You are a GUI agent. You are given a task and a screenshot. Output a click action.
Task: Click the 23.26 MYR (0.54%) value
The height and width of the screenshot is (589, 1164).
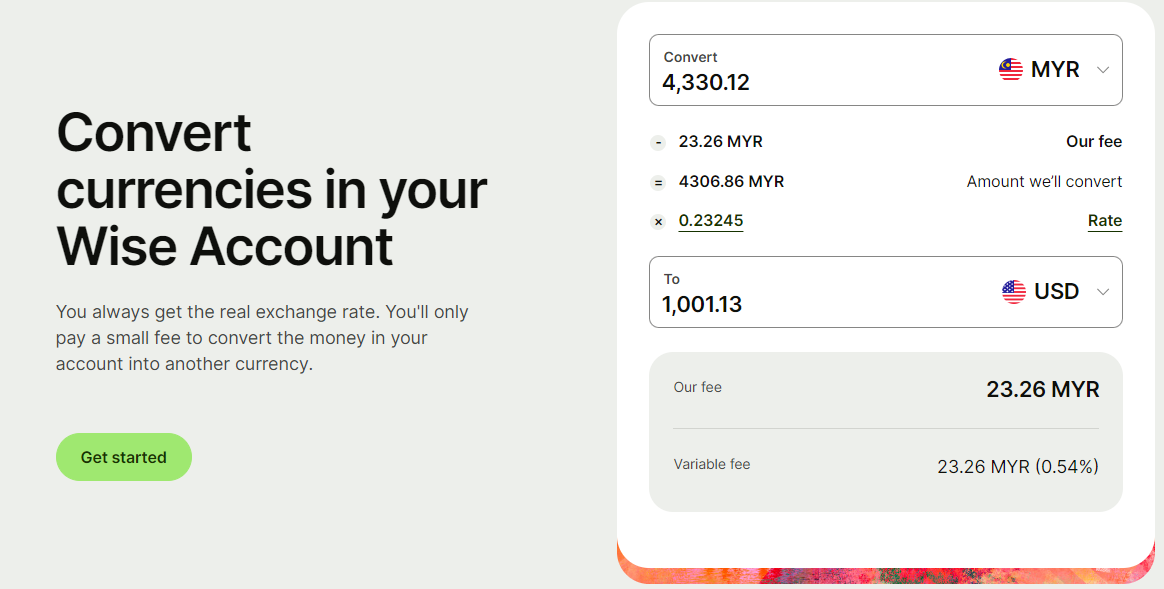click(1017, 466)
